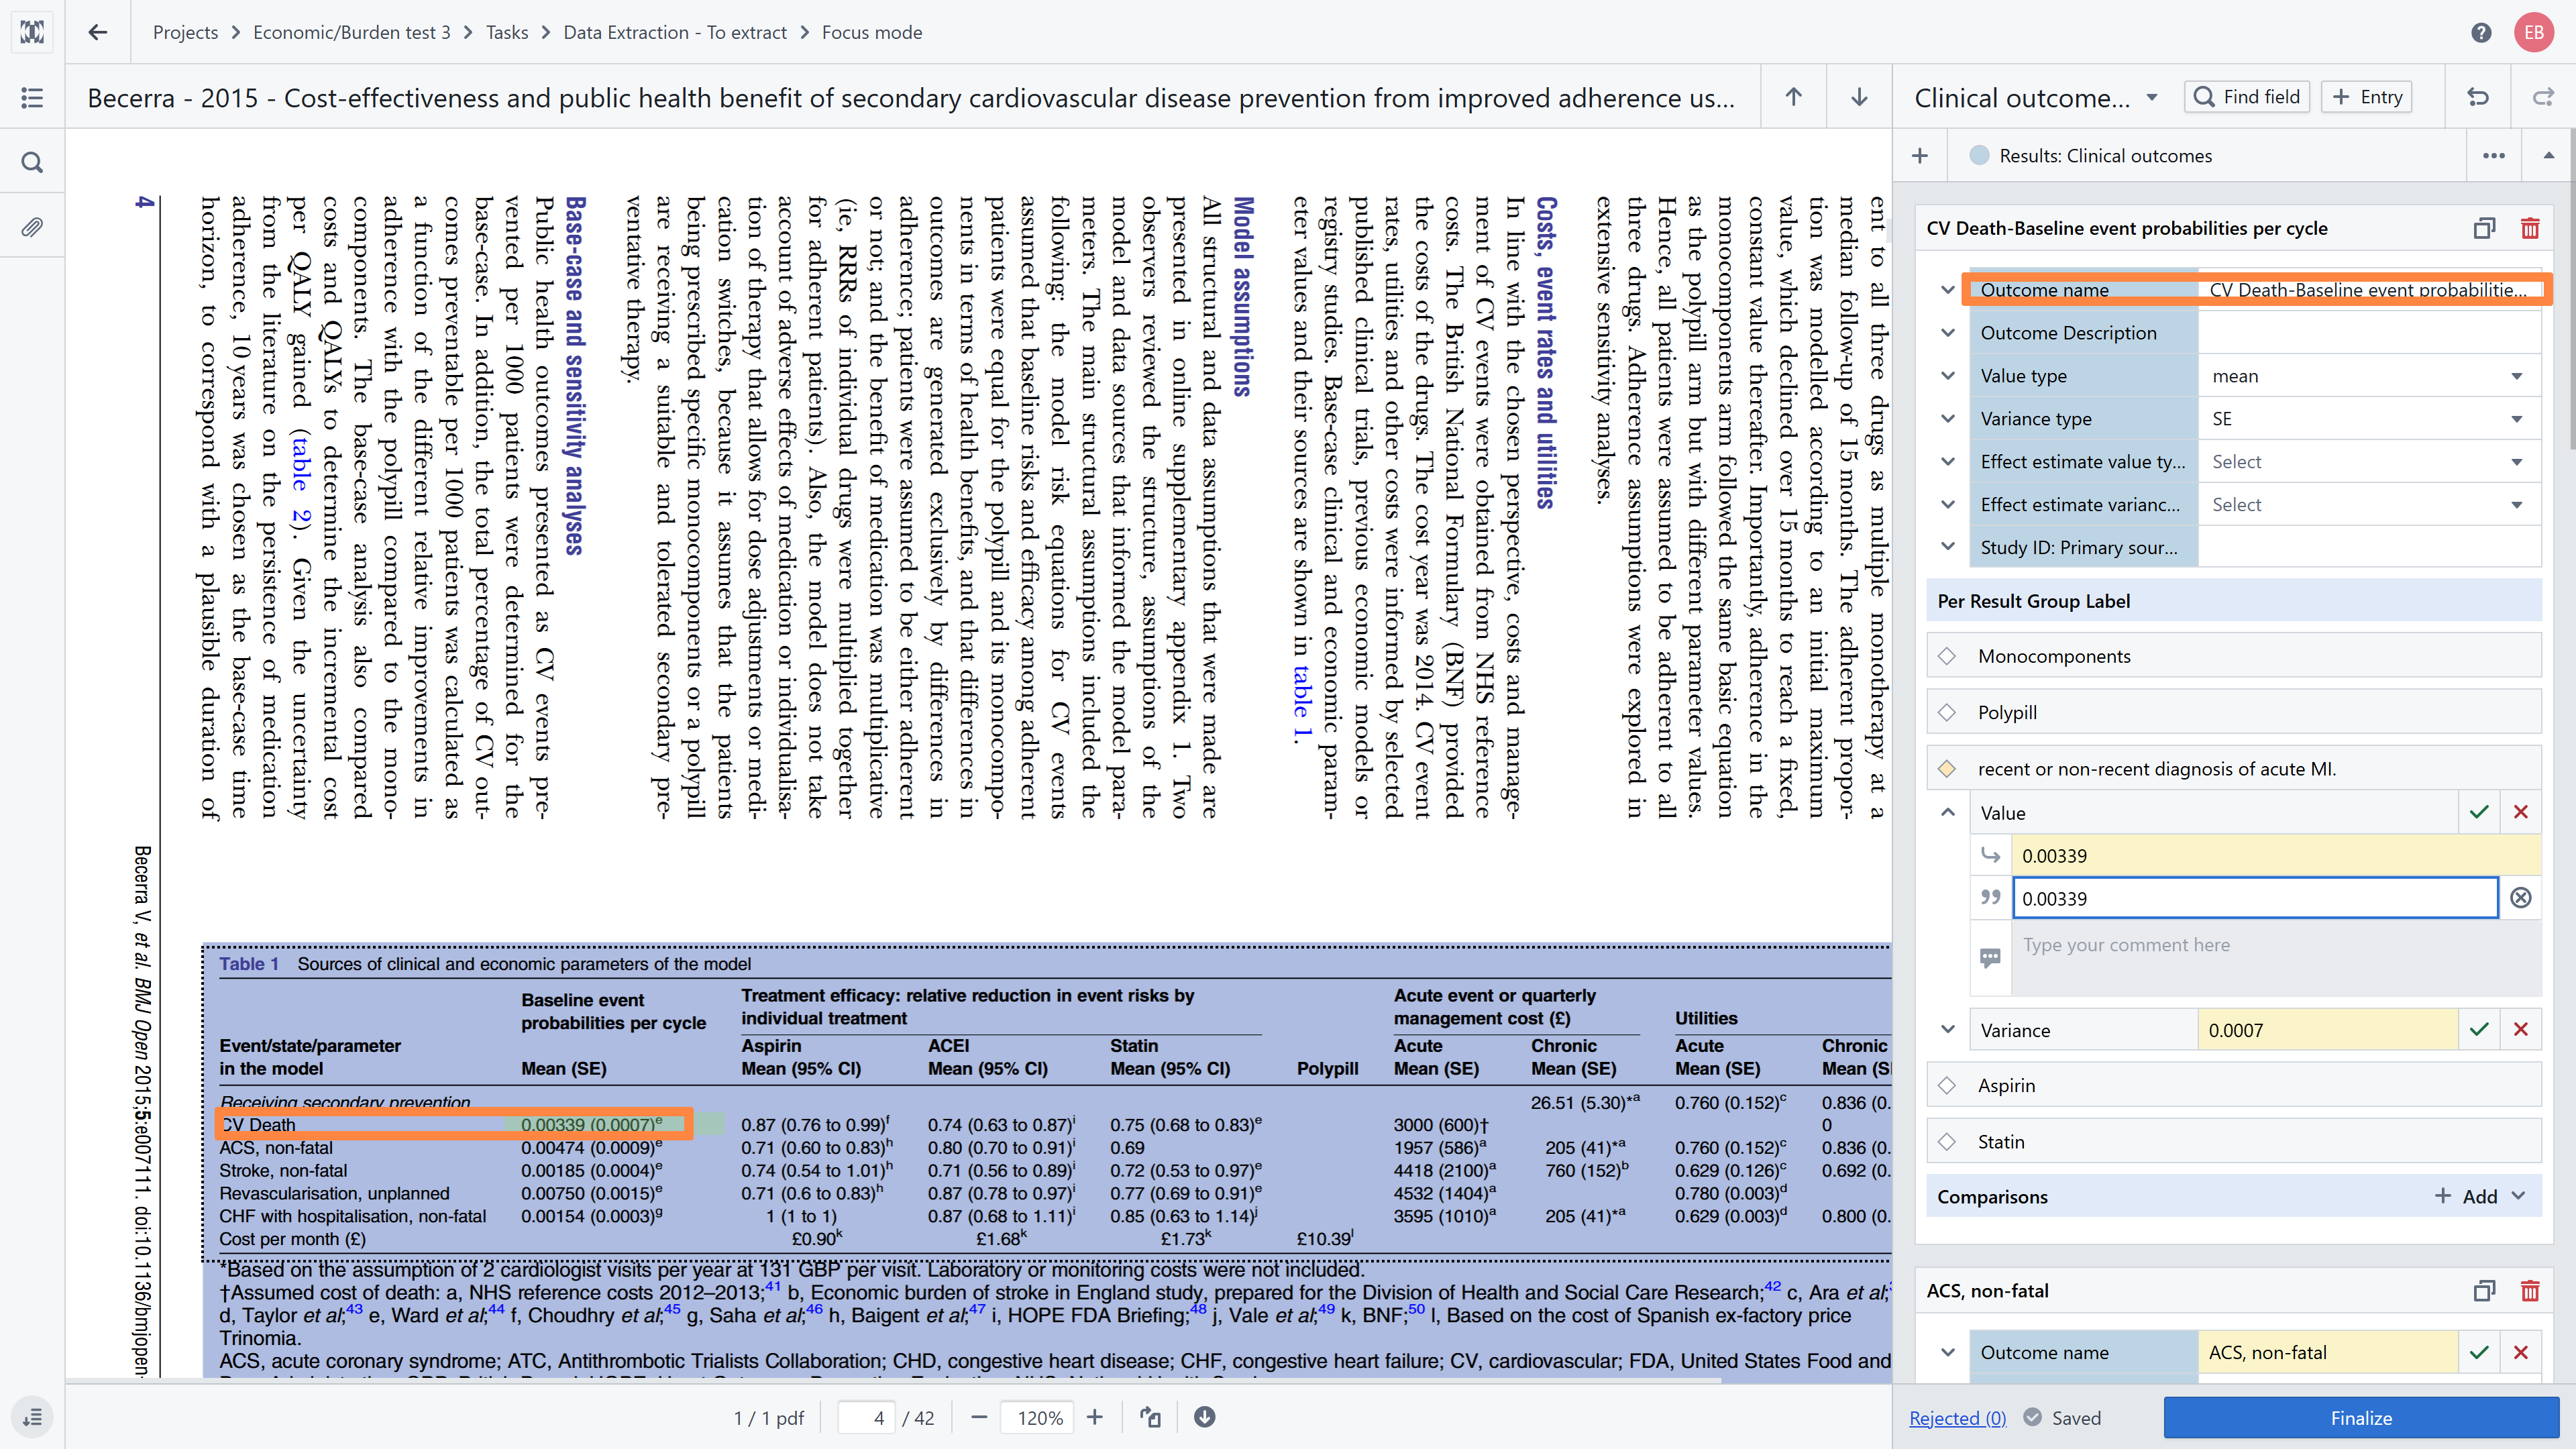
Task: Zoom out of the PDF with minus button
Action: [x=979, y=1417]
